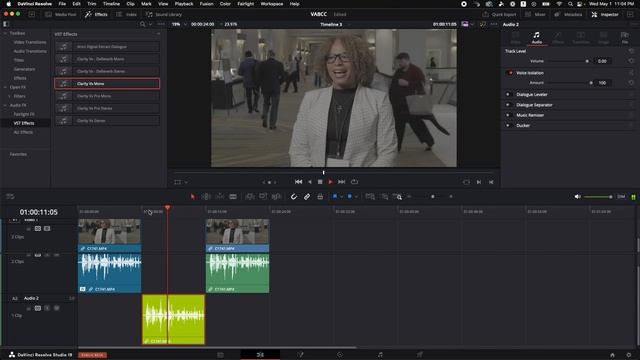Switch to the Video tab in Inspector
The height and width of the screenshot is (360, 640).
pos(515,38)
